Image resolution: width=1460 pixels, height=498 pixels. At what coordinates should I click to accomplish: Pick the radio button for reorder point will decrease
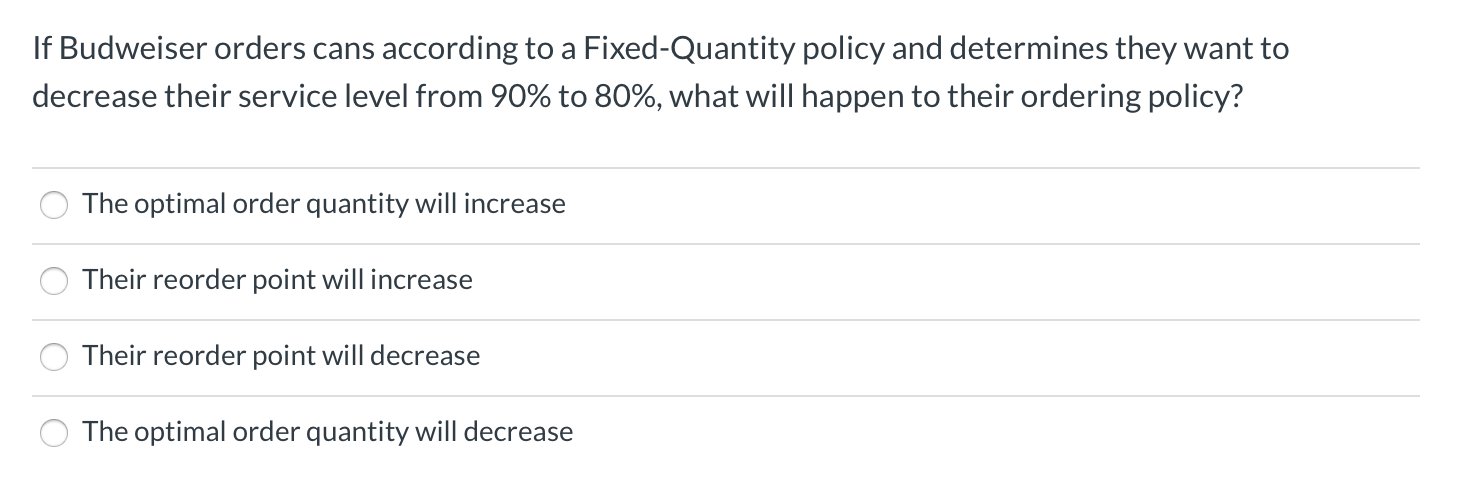53,357
